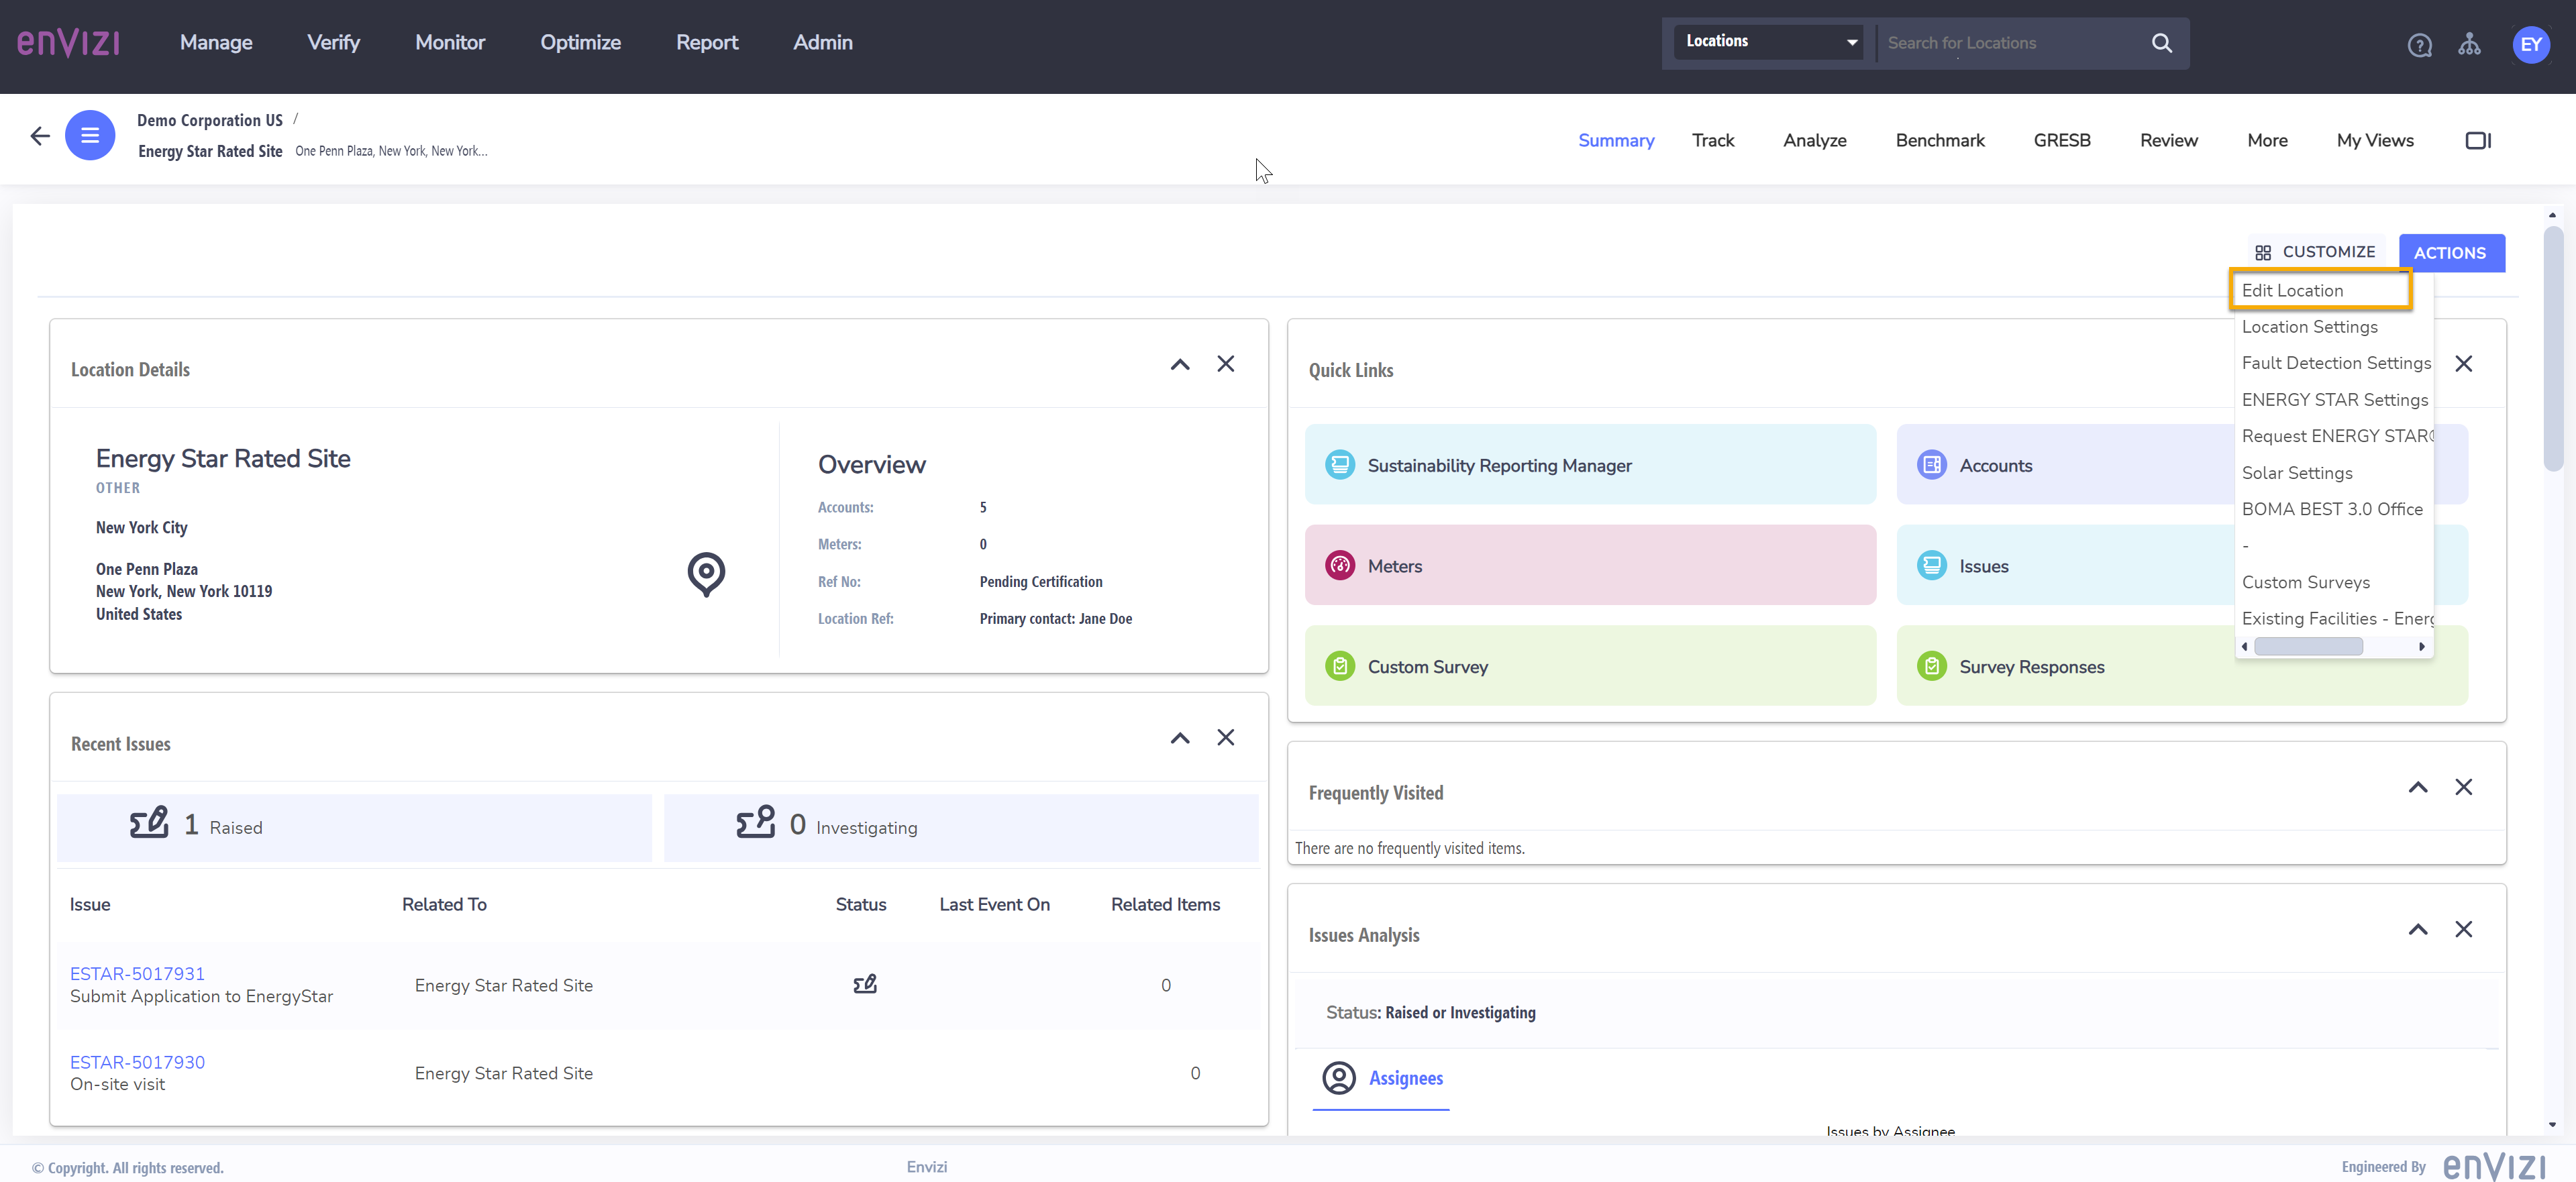Switch to the Analyze tab

click(1814, 141)
